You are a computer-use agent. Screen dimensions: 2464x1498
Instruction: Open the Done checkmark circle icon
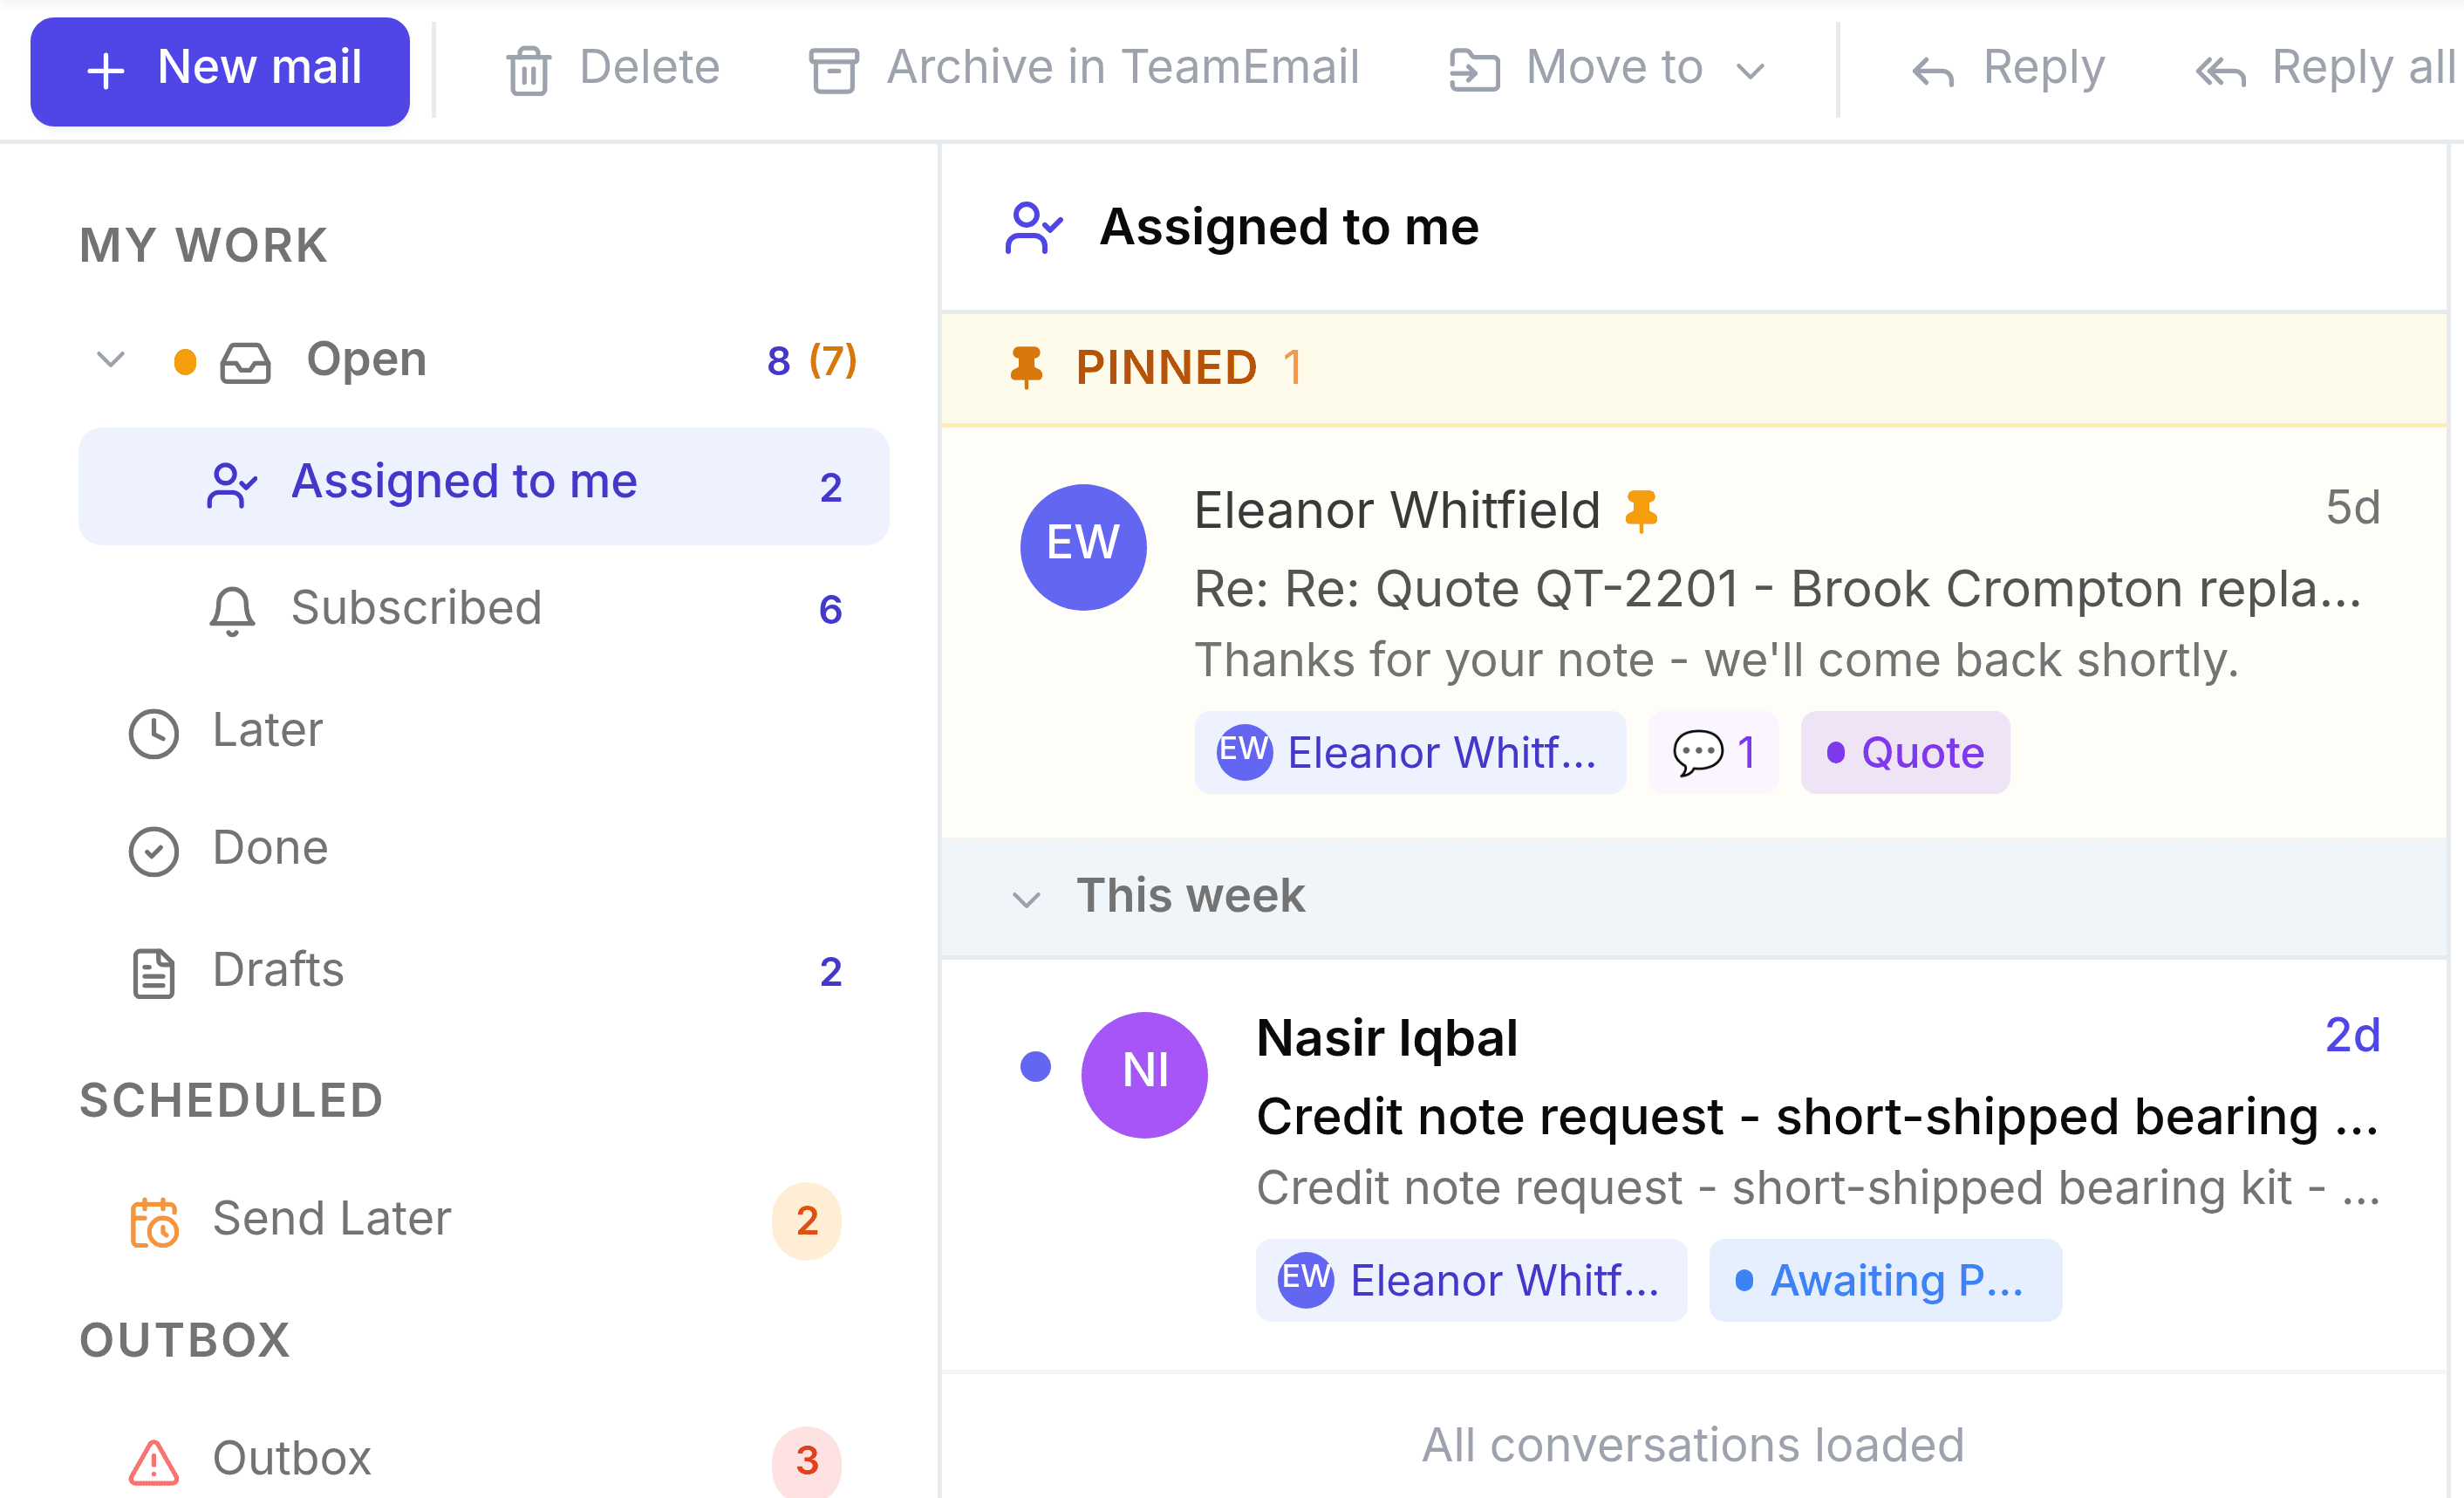153,851
